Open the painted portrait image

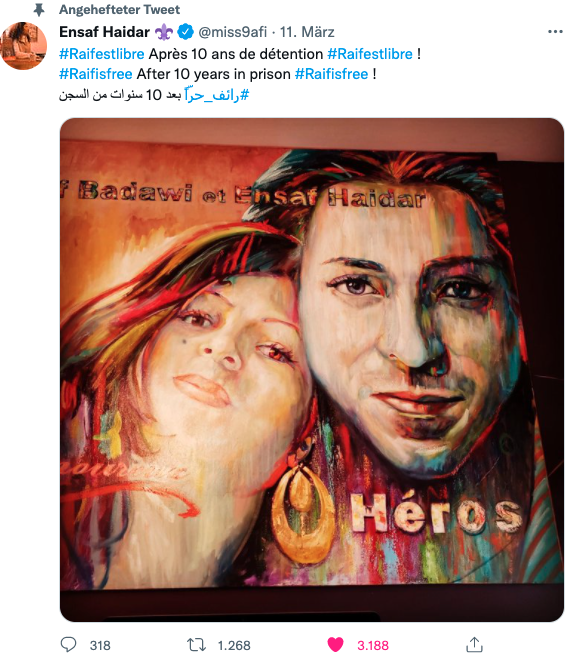pyautogui.click(x=312, y=369)
